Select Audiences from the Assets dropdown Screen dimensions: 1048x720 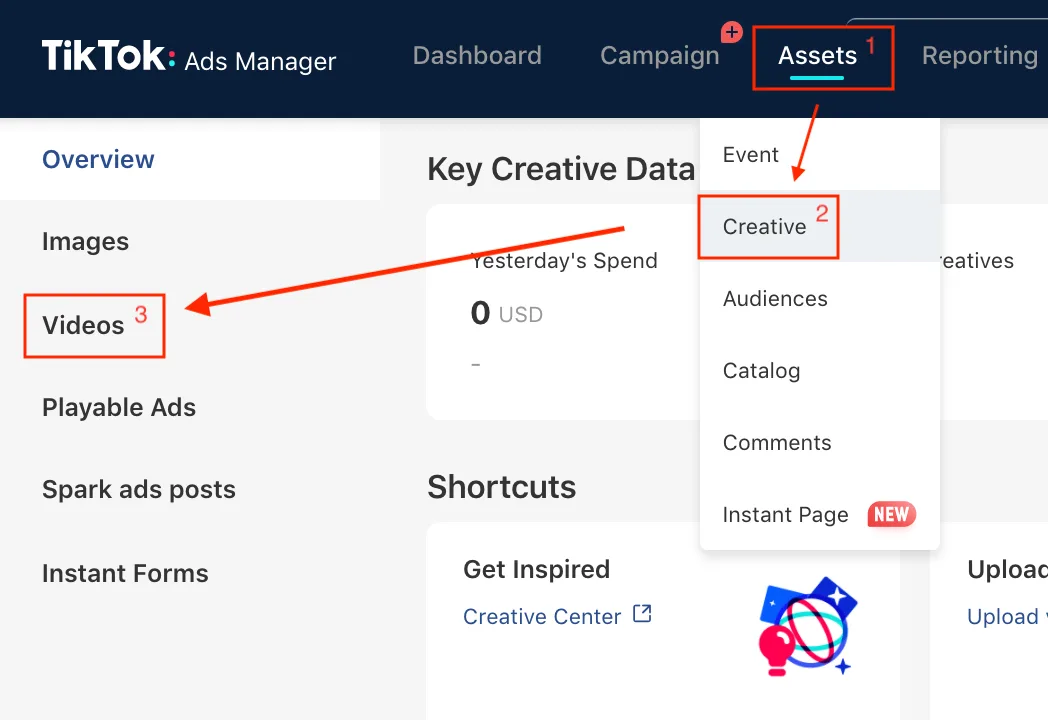tap(775, 298)
